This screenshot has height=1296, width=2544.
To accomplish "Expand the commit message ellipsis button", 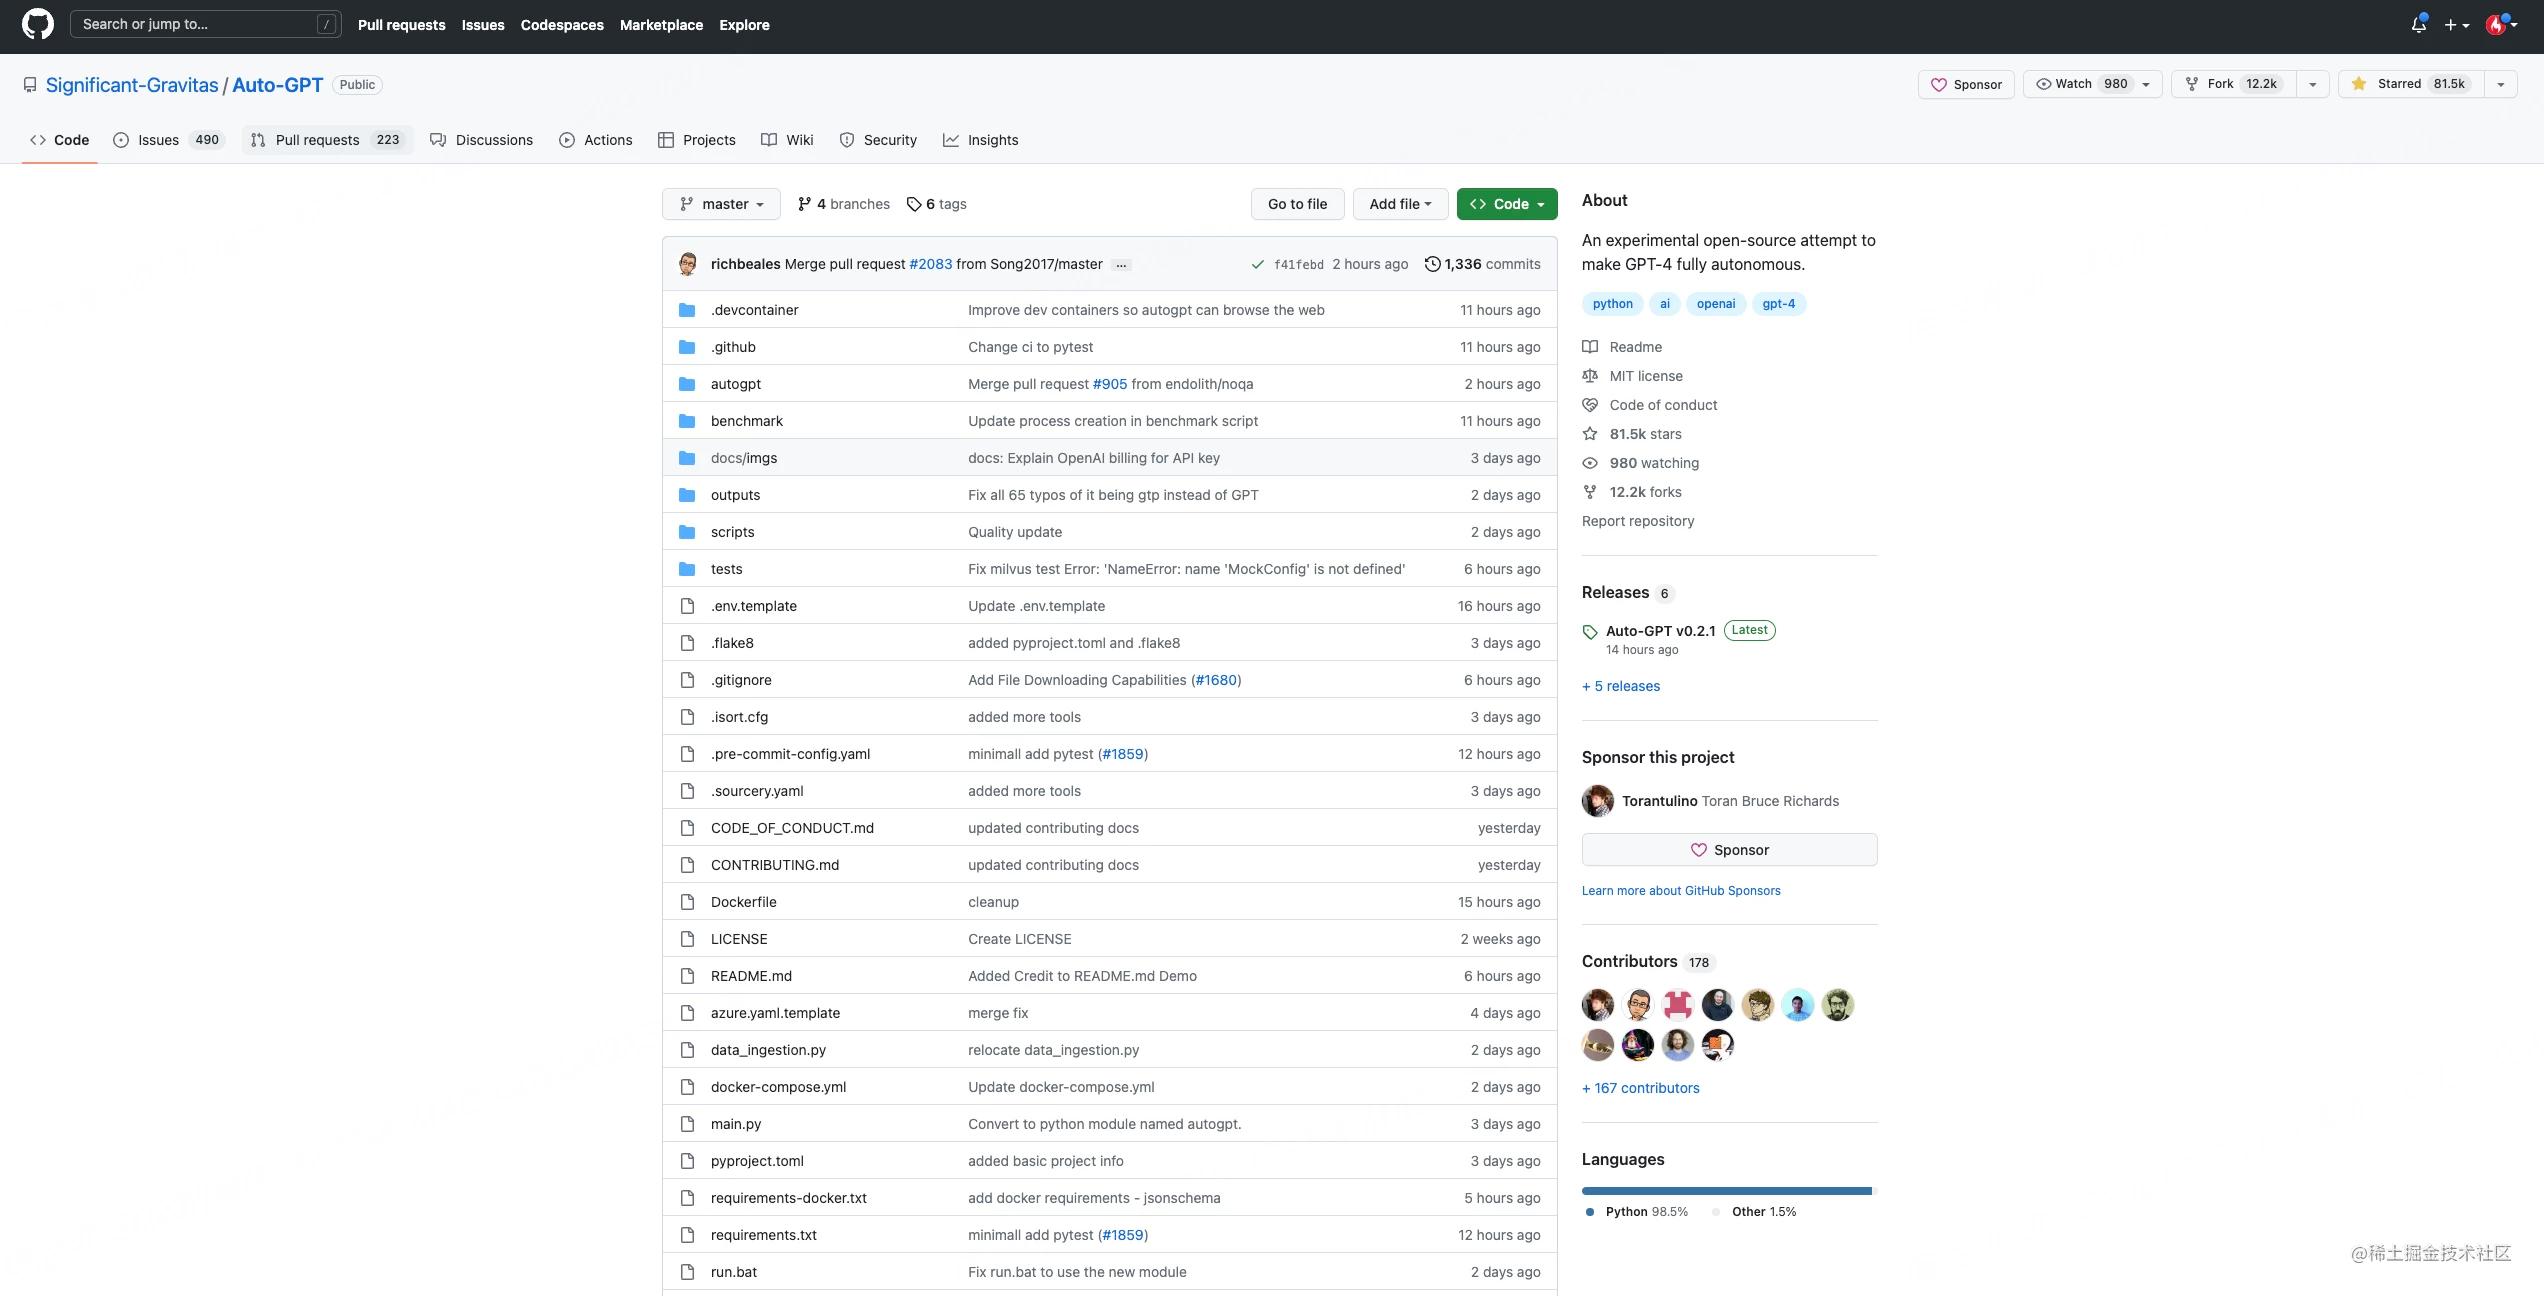I will click(1121, 265).
